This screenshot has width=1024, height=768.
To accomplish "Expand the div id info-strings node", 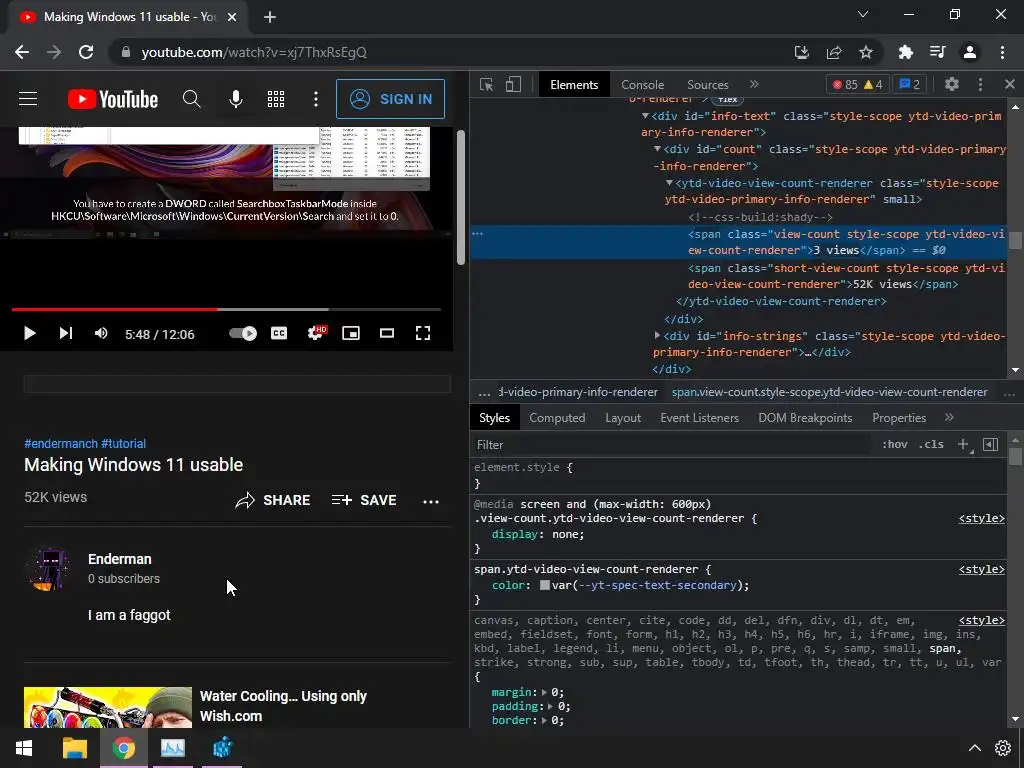I will click(658, 336).
